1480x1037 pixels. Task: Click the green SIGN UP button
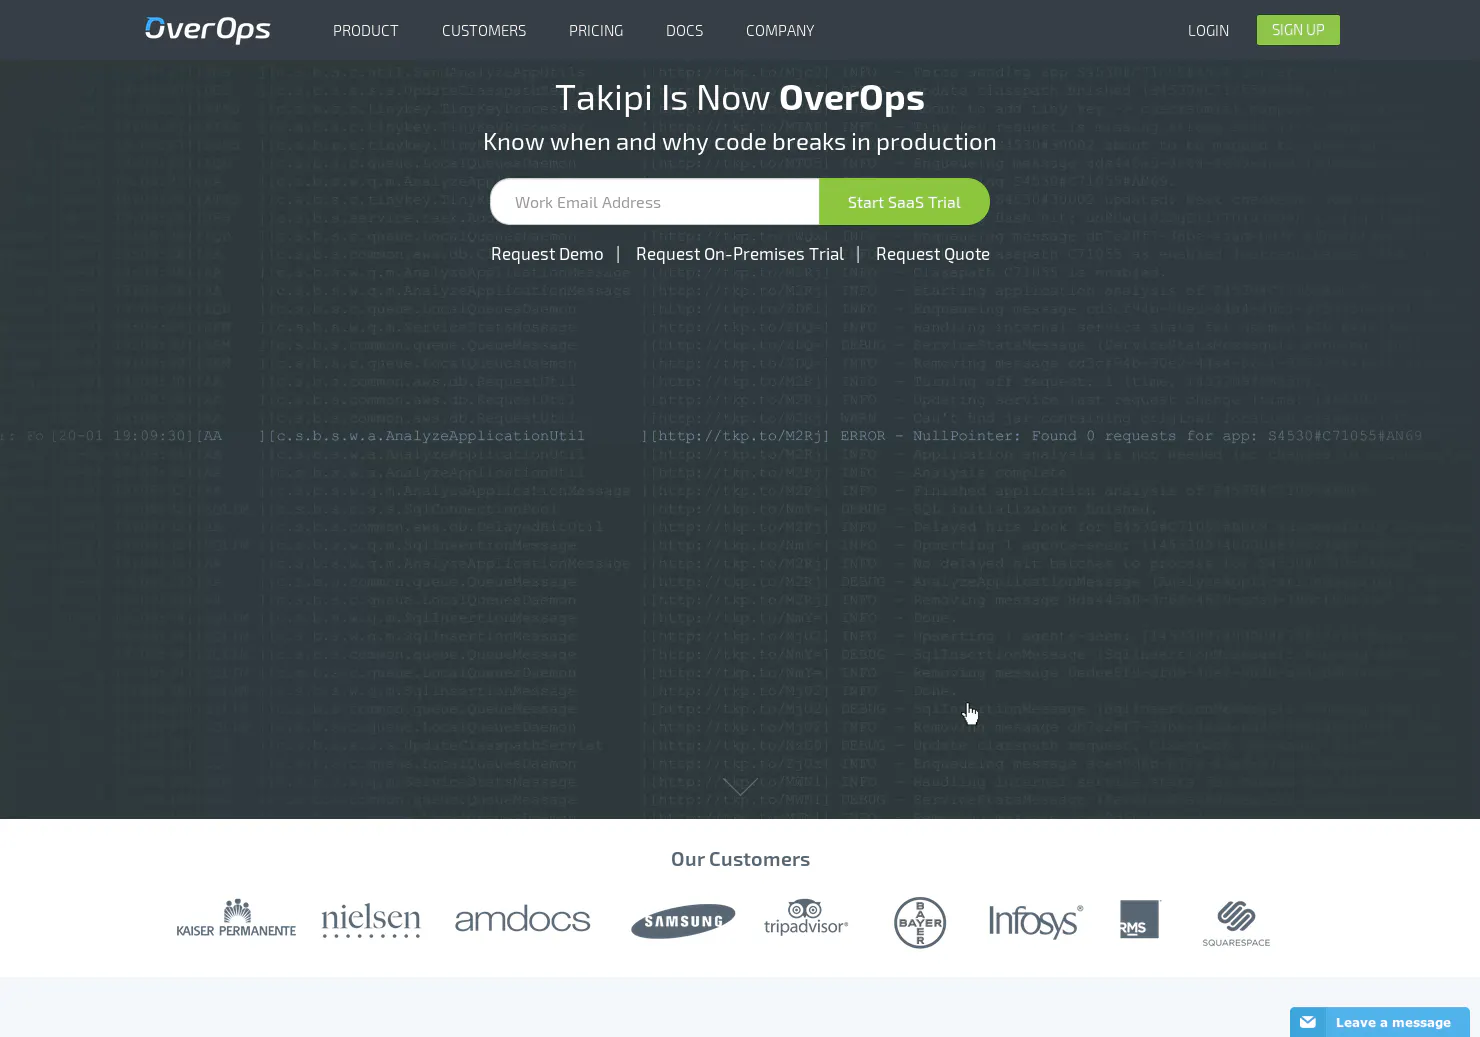[x=1298, y=30]
